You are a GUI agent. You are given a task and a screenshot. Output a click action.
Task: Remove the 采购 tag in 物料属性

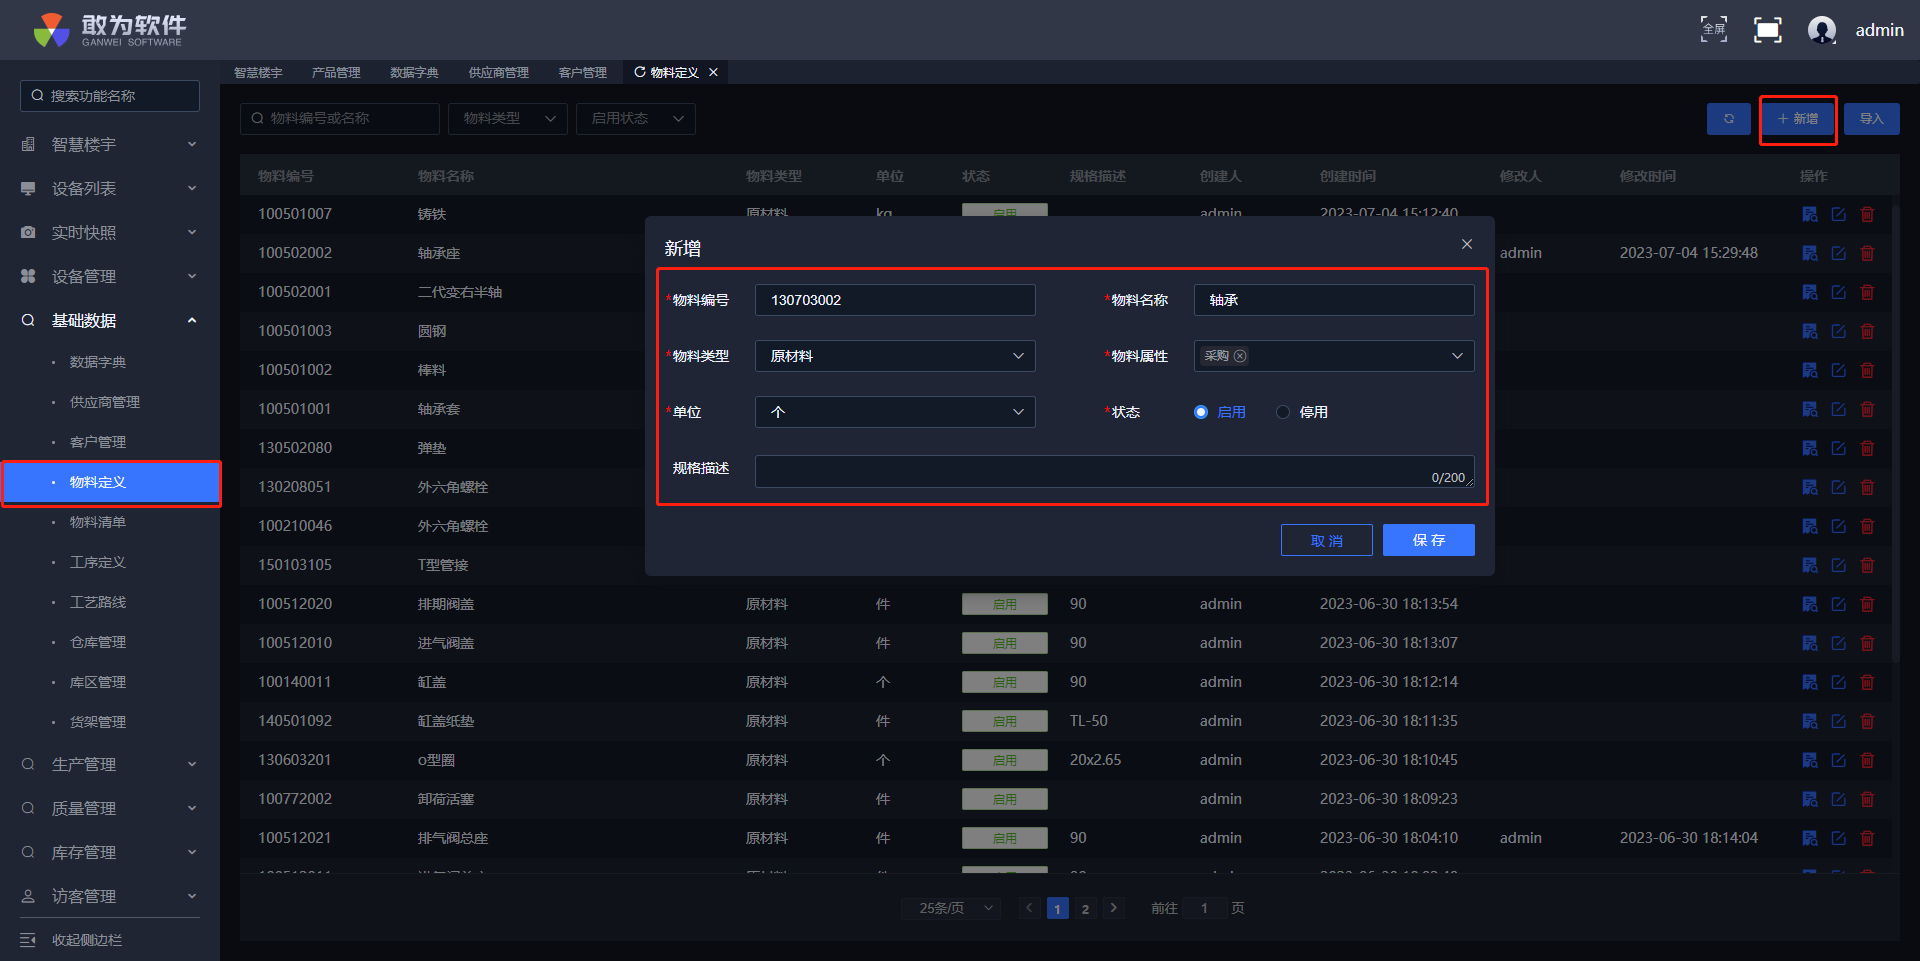1240,356
